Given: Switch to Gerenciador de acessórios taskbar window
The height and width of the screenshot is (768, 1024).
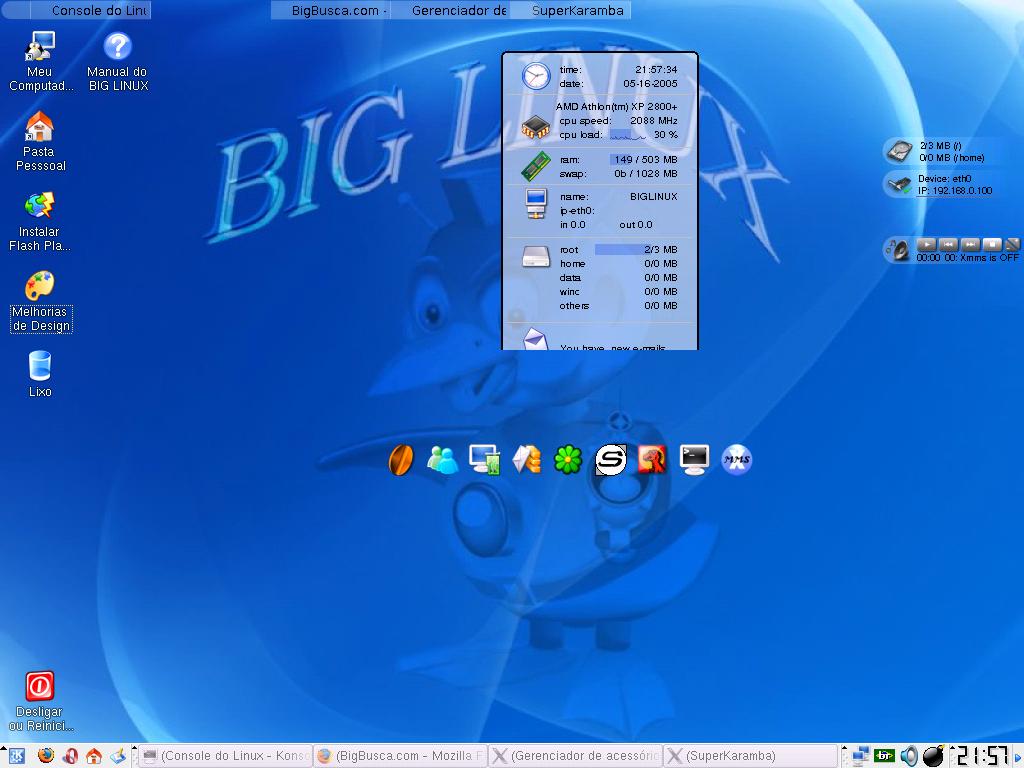Looking at the screenshot, I should point(575,756).
